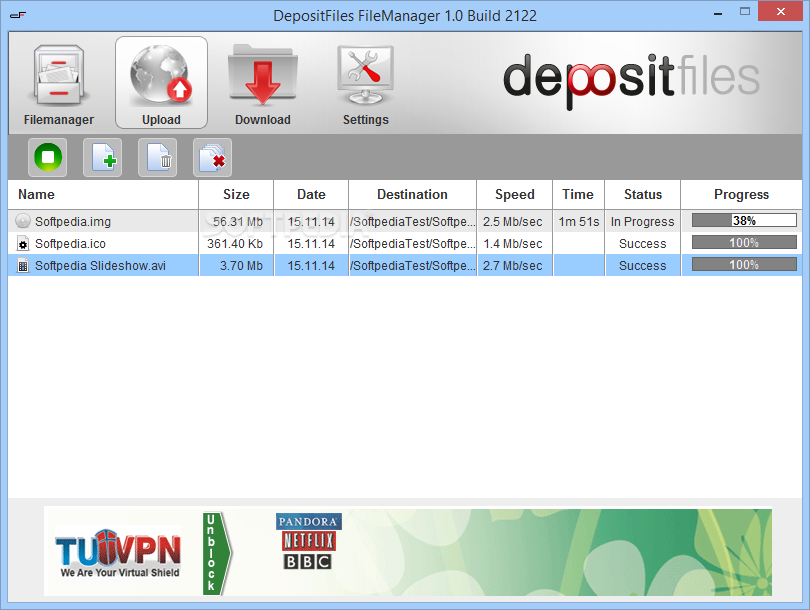The width and height of the screenshot is (810, 610).
Task: Select the Softpedia.img file row
Action: point(405,221)
